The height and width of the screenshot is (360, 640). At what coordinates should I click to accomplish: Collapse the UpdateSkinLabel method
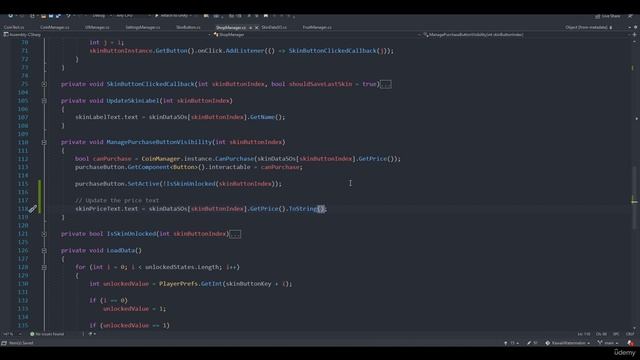[x=44, y=100]
